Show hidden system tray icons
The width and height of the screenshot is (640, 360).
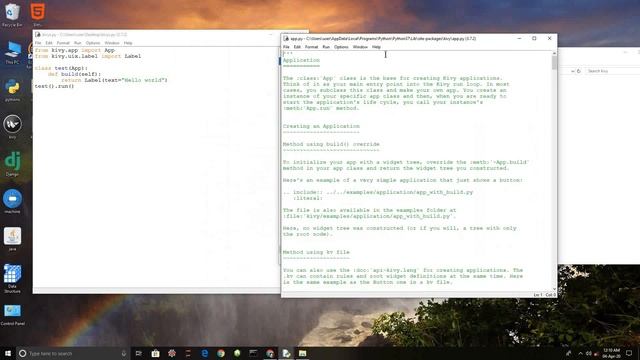point(580,353)
